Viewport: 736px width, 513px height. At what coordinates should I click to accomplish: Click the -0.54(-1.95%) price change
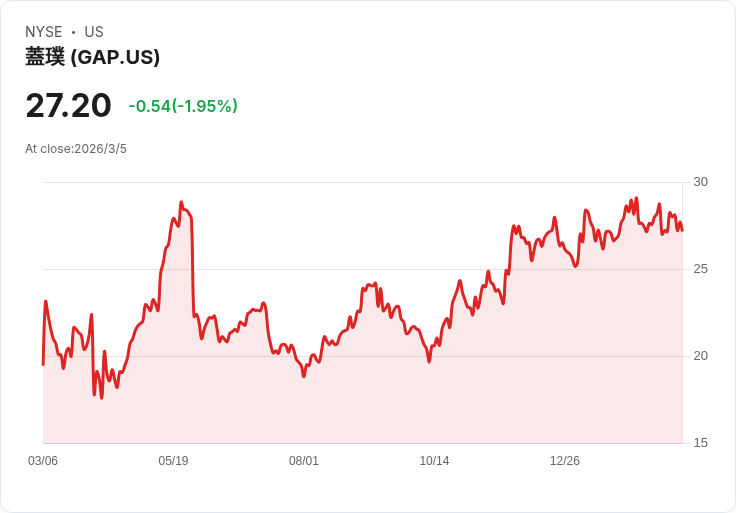(x=183, y=106)
